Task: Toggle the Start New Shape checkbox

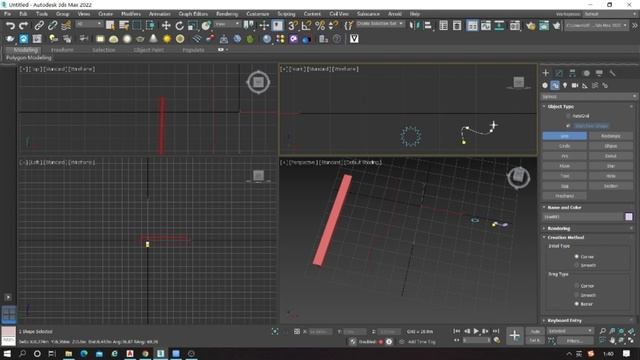Action: (x=568, y=126)
